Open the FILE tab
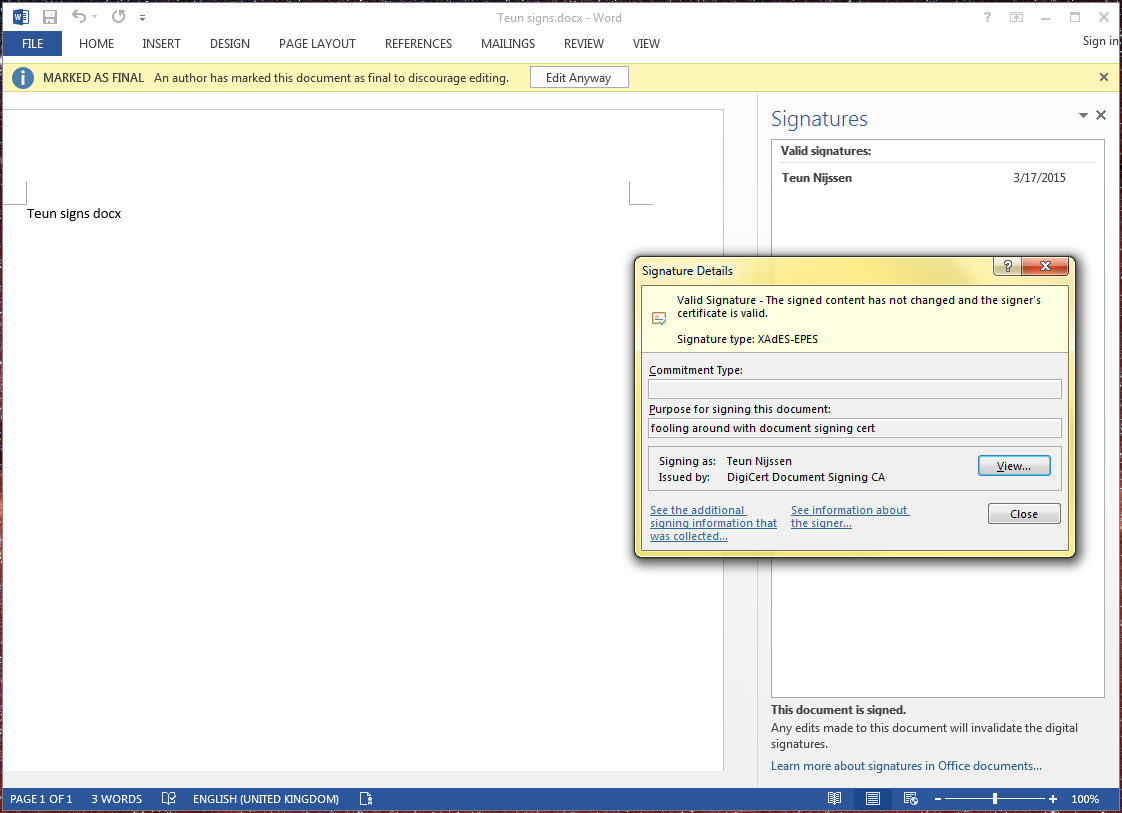This screenshot has width=1122, height=813. coord(32,43)
